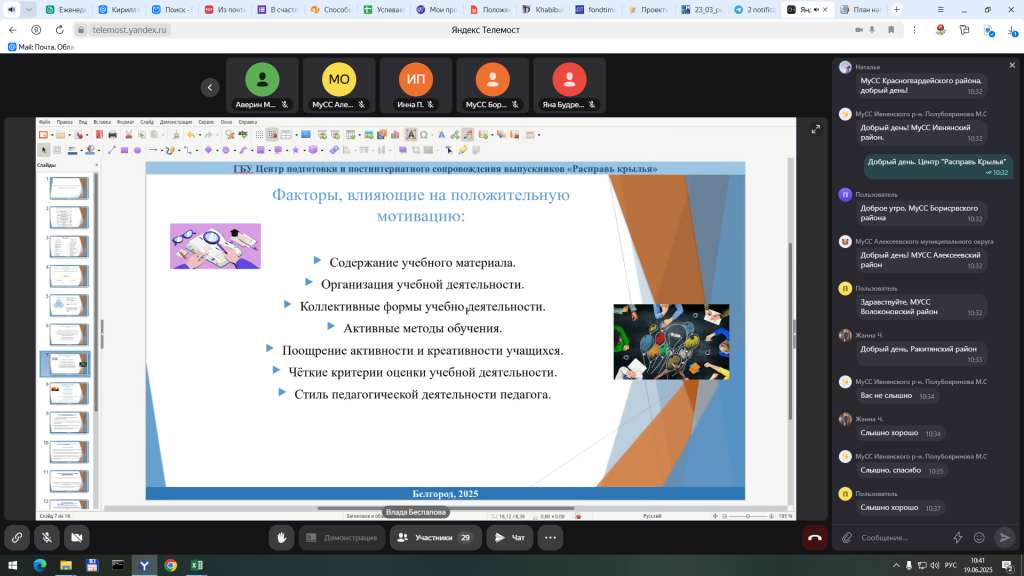Click the РУС input language indicator

[951, 565]
